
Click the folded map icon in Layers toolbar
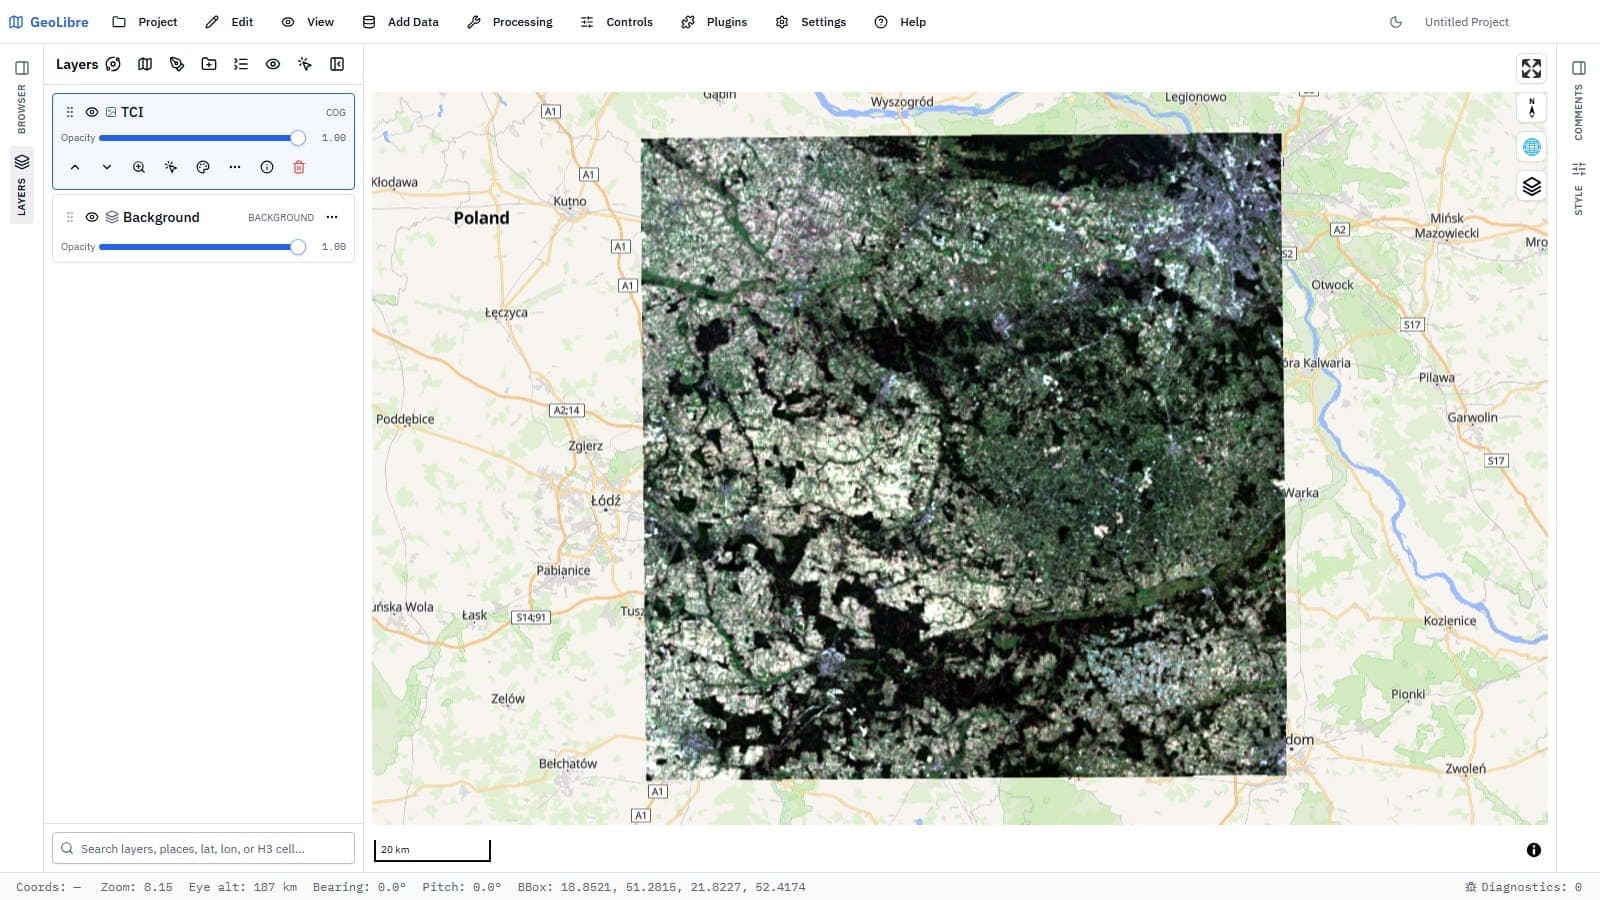145,64
